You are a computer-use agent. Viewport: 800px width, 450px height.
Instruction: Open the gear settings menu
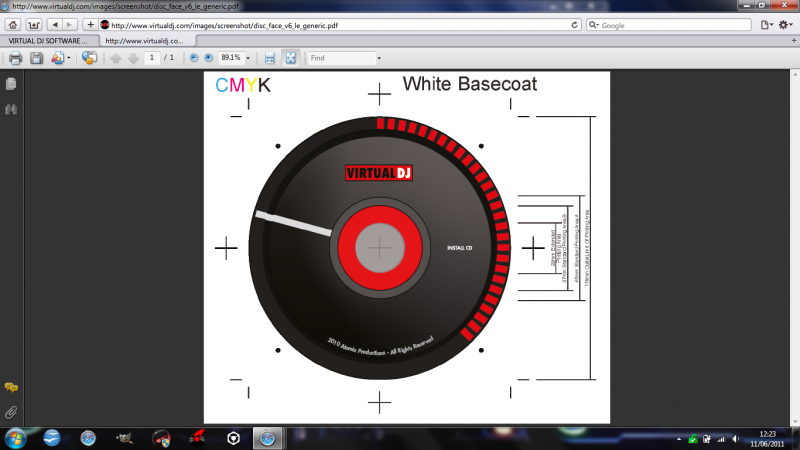tap(785, 25)
